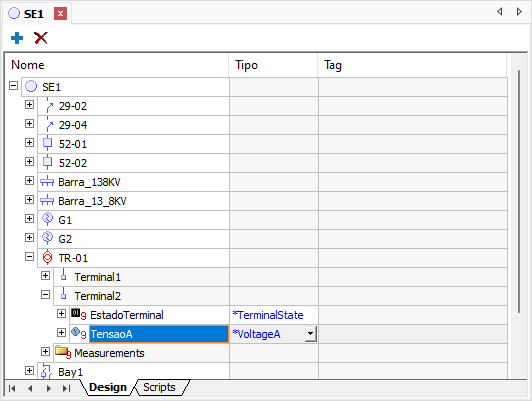Click the blue plus add icon
Viewport: 532px width, 401px height.
(17, 38)
